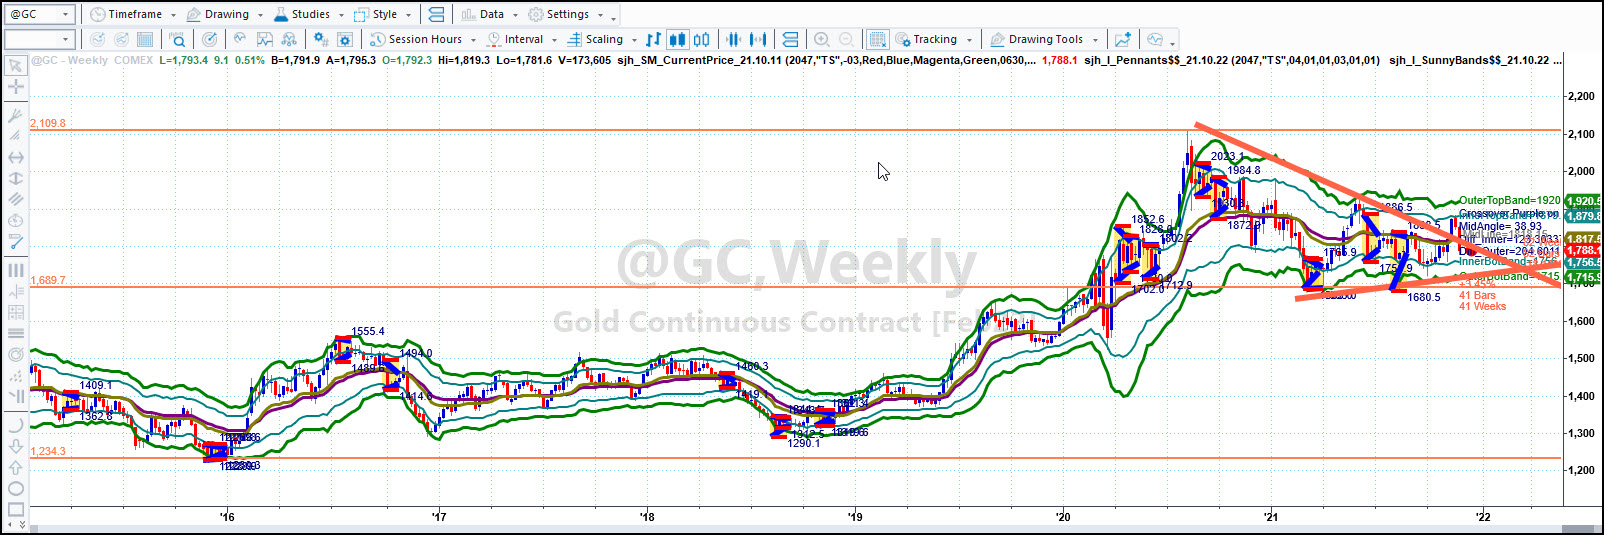Click the chart magnifier search icon
The image size is (1604, 535).
tap(177, 39)
